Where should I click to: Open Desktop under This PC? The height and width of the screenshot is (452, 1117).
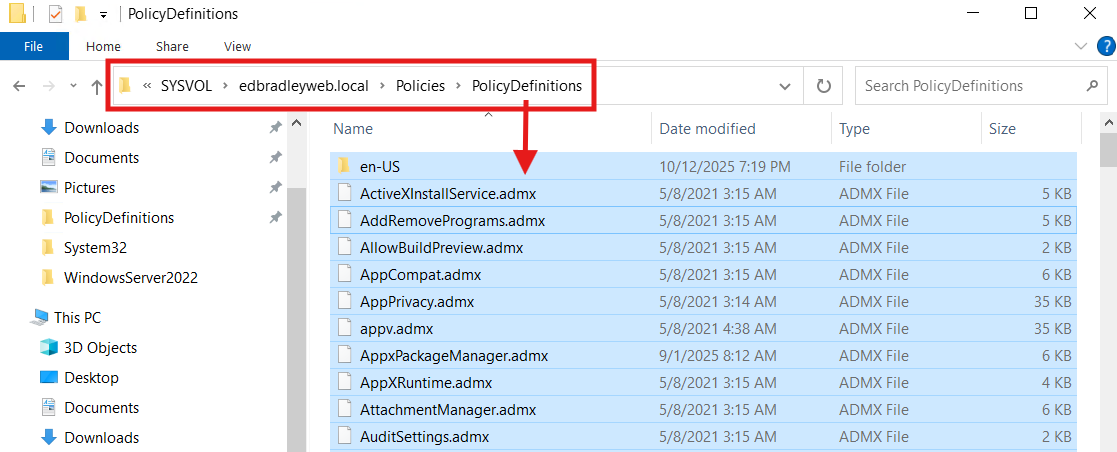[91, 378]
